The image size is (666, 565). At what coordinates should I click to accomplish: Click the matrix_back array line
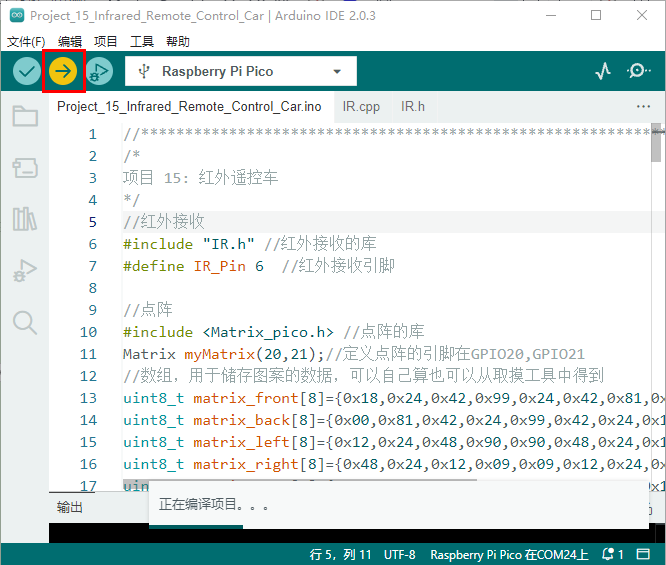(393, 420)
